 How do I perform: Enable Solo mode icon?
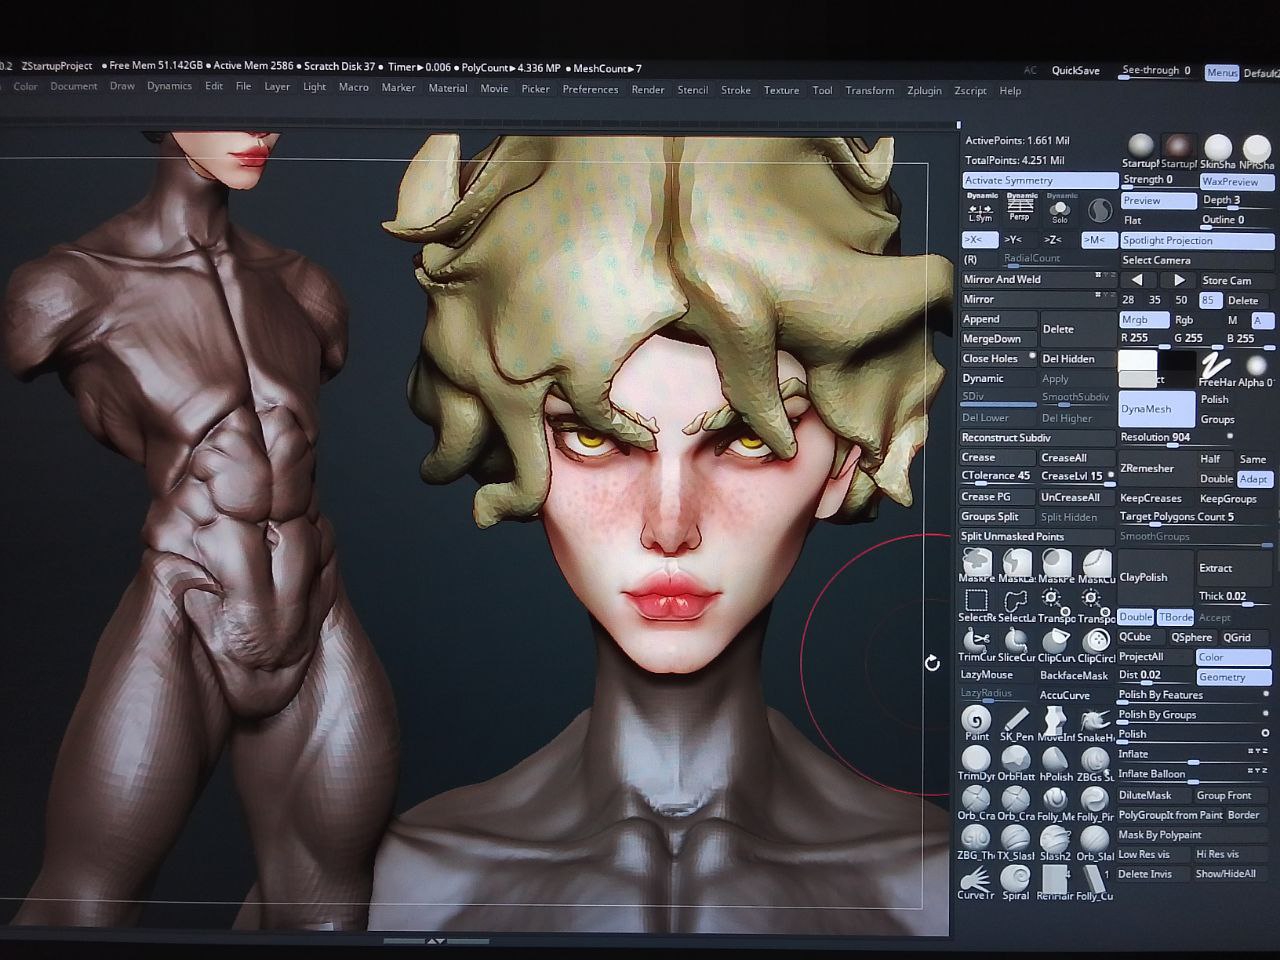[1060, 208]
